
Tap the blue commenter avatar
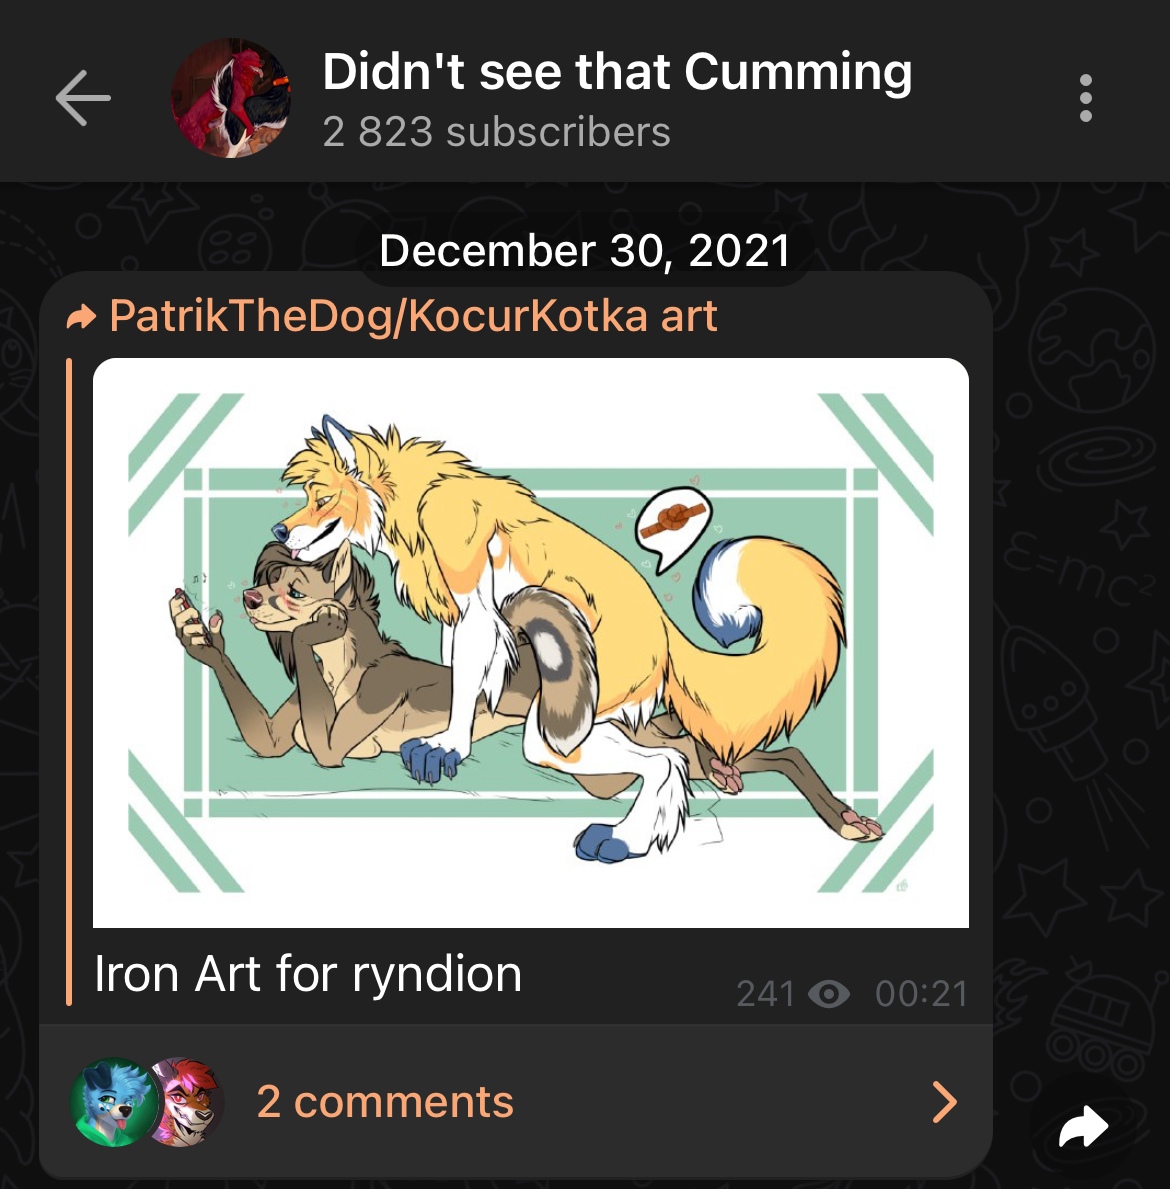[x=114, y=1102]
